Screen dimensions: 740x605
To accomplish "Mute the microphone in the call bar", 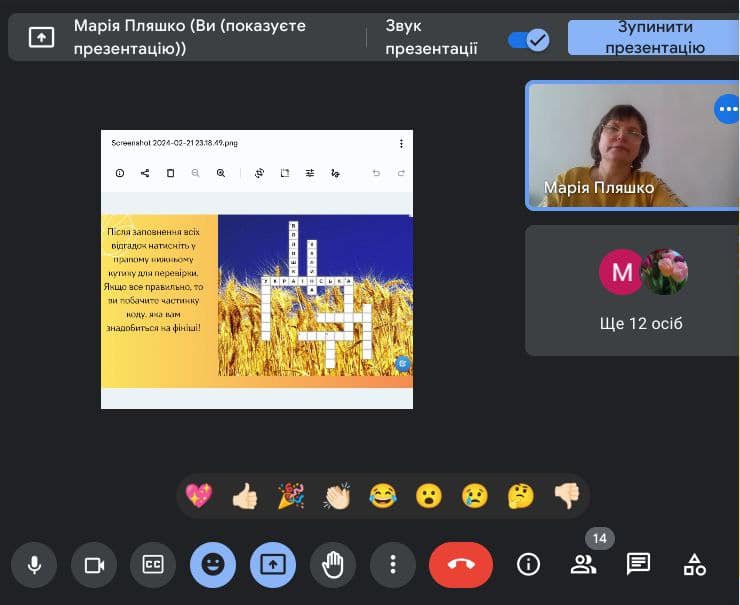I will [34, 565].
